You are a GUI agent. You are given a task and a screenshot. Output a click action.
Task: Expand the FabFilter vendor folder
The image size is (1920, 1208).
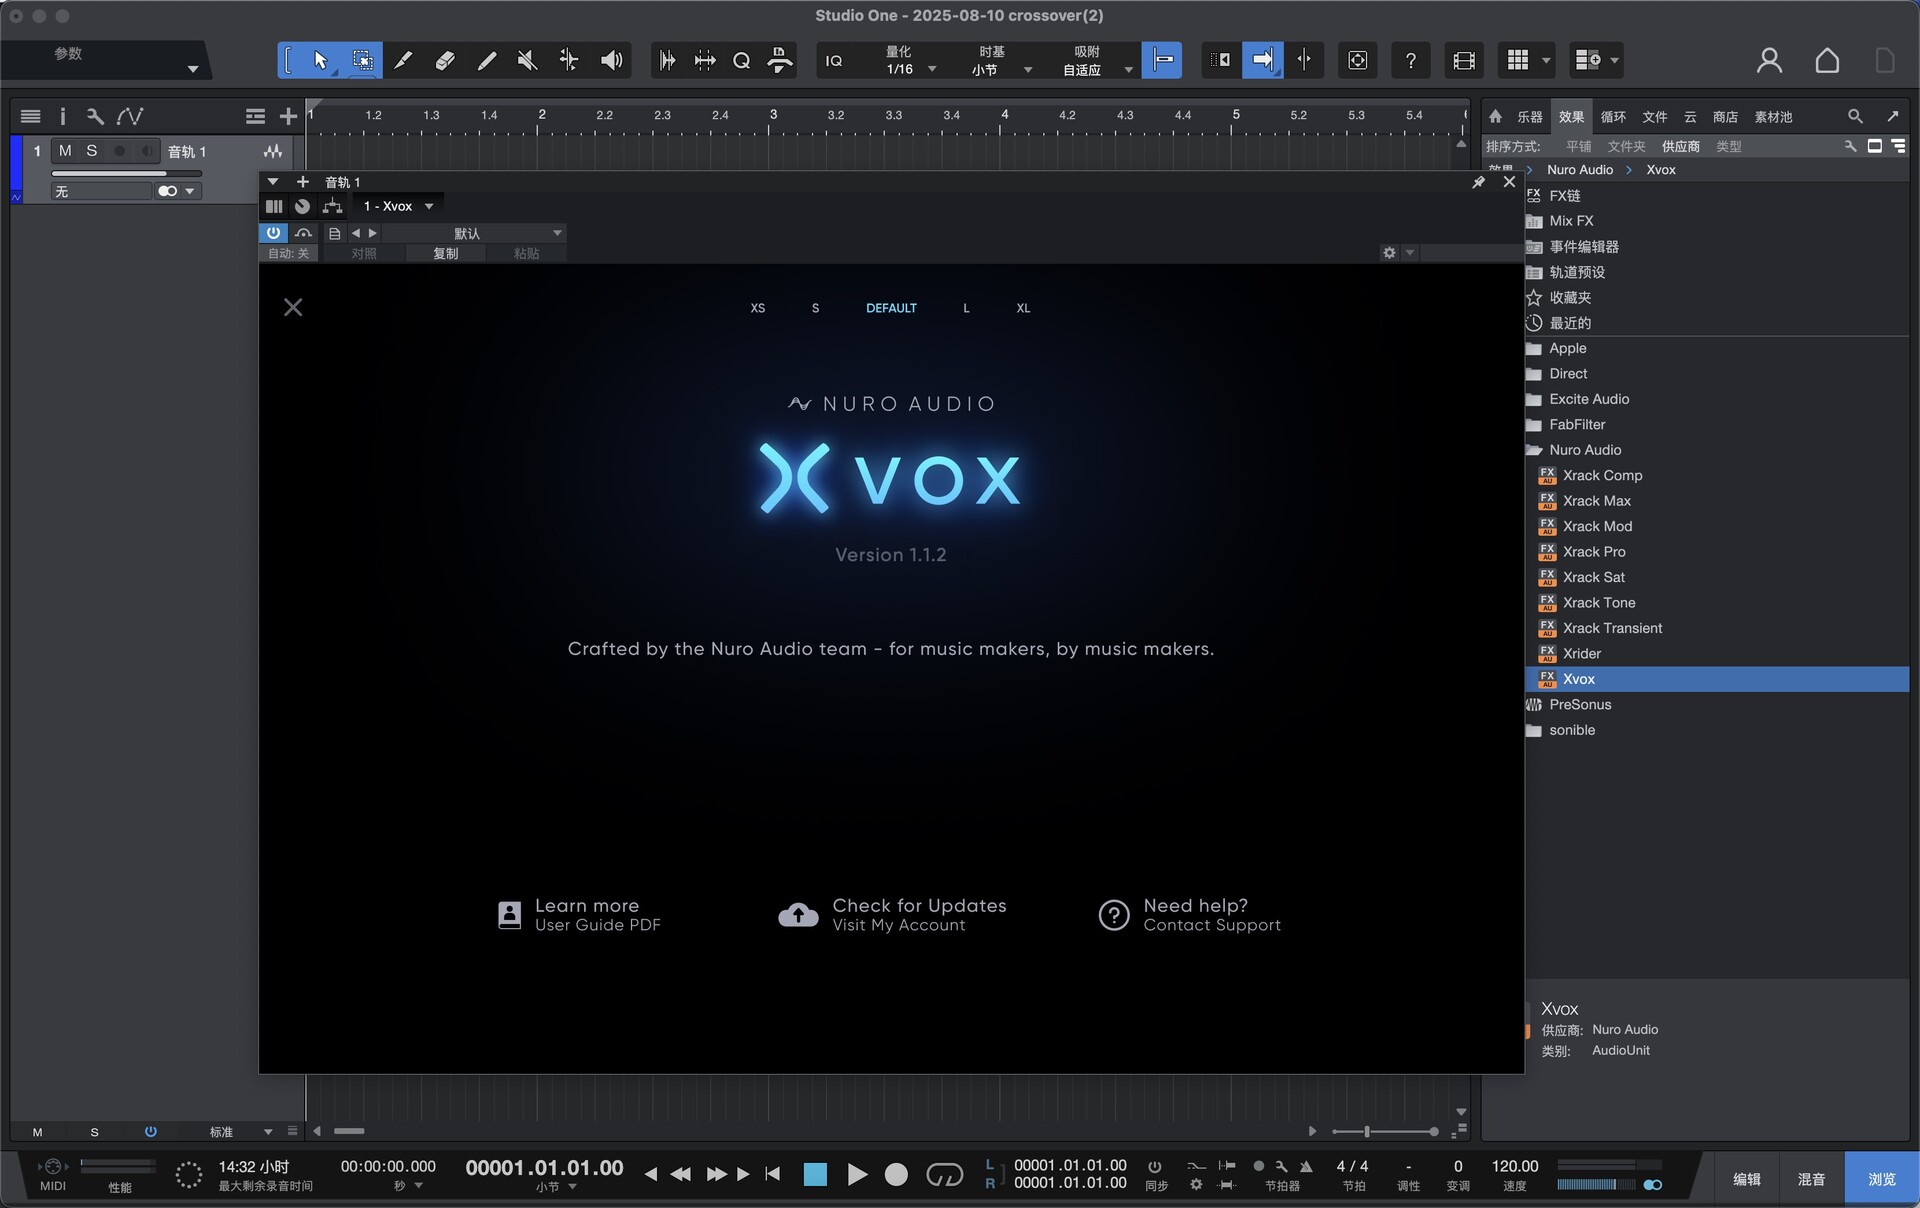[1534, 425]
